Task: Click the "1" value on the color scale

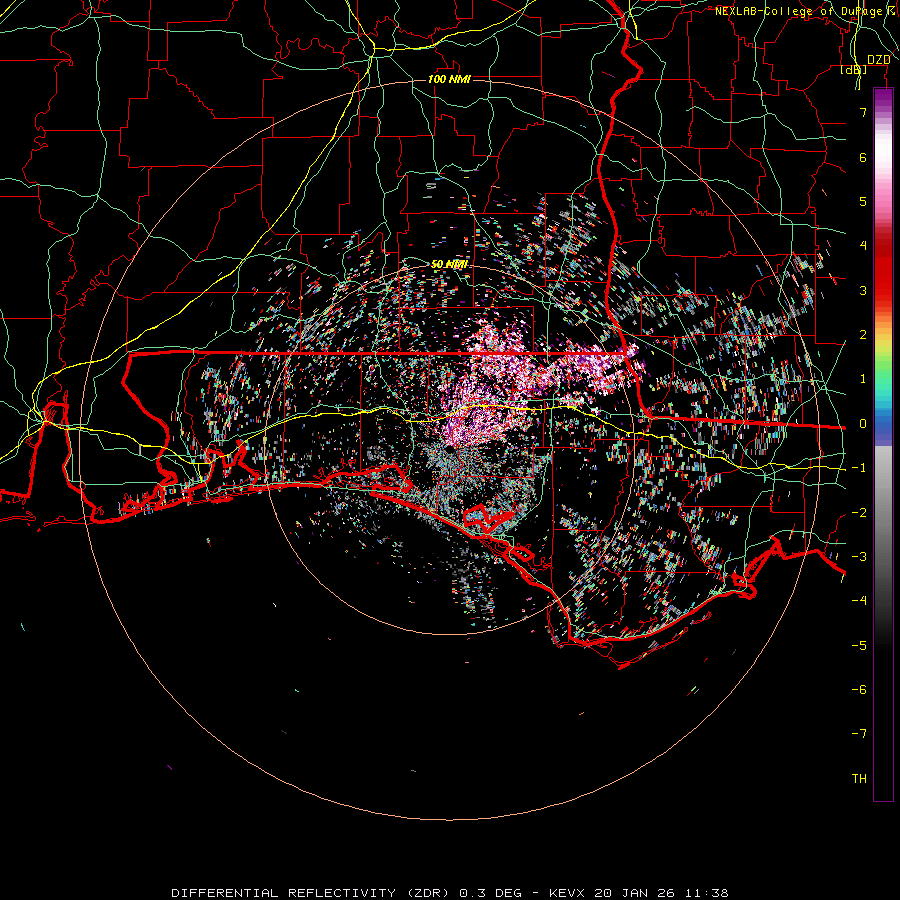Action: 863,379
